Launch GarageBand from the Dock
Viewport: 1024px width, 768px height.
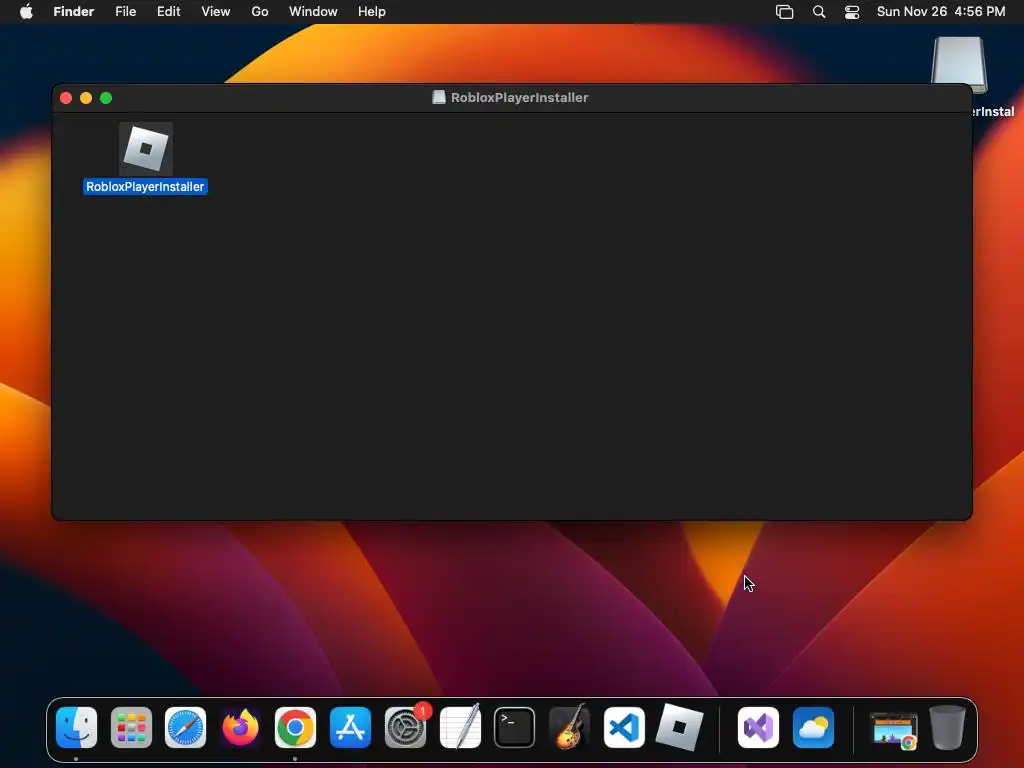(569, 728)
